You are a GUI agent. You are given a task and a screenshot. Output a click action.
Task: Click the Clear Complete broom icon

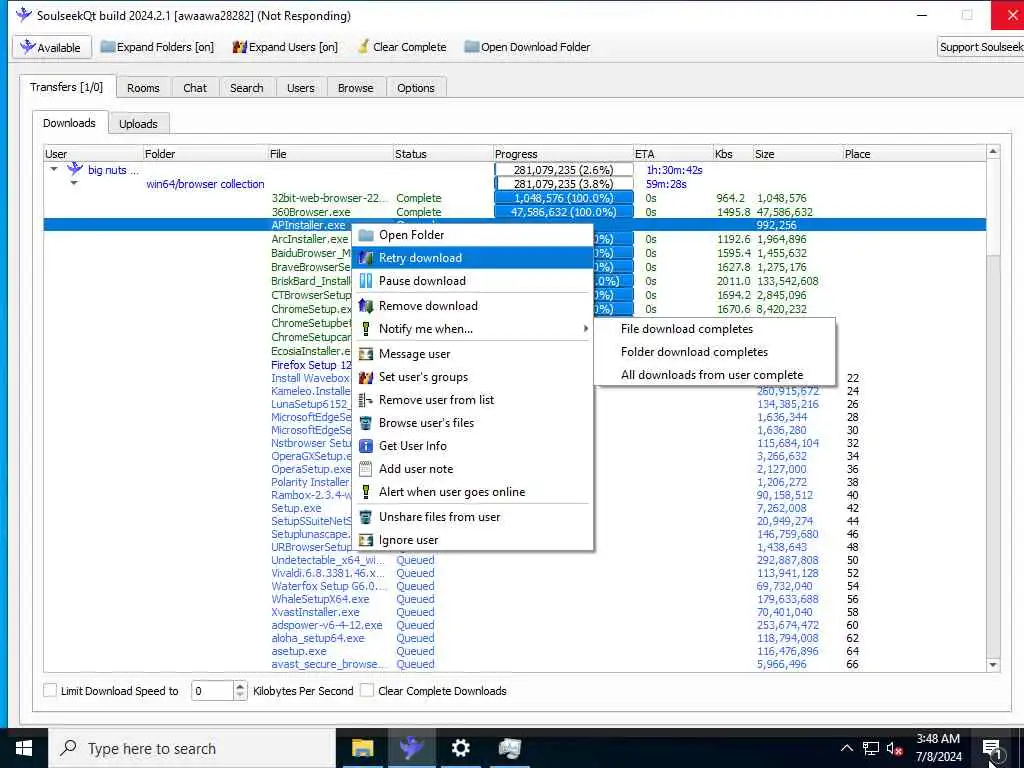(x=363, y=47)
